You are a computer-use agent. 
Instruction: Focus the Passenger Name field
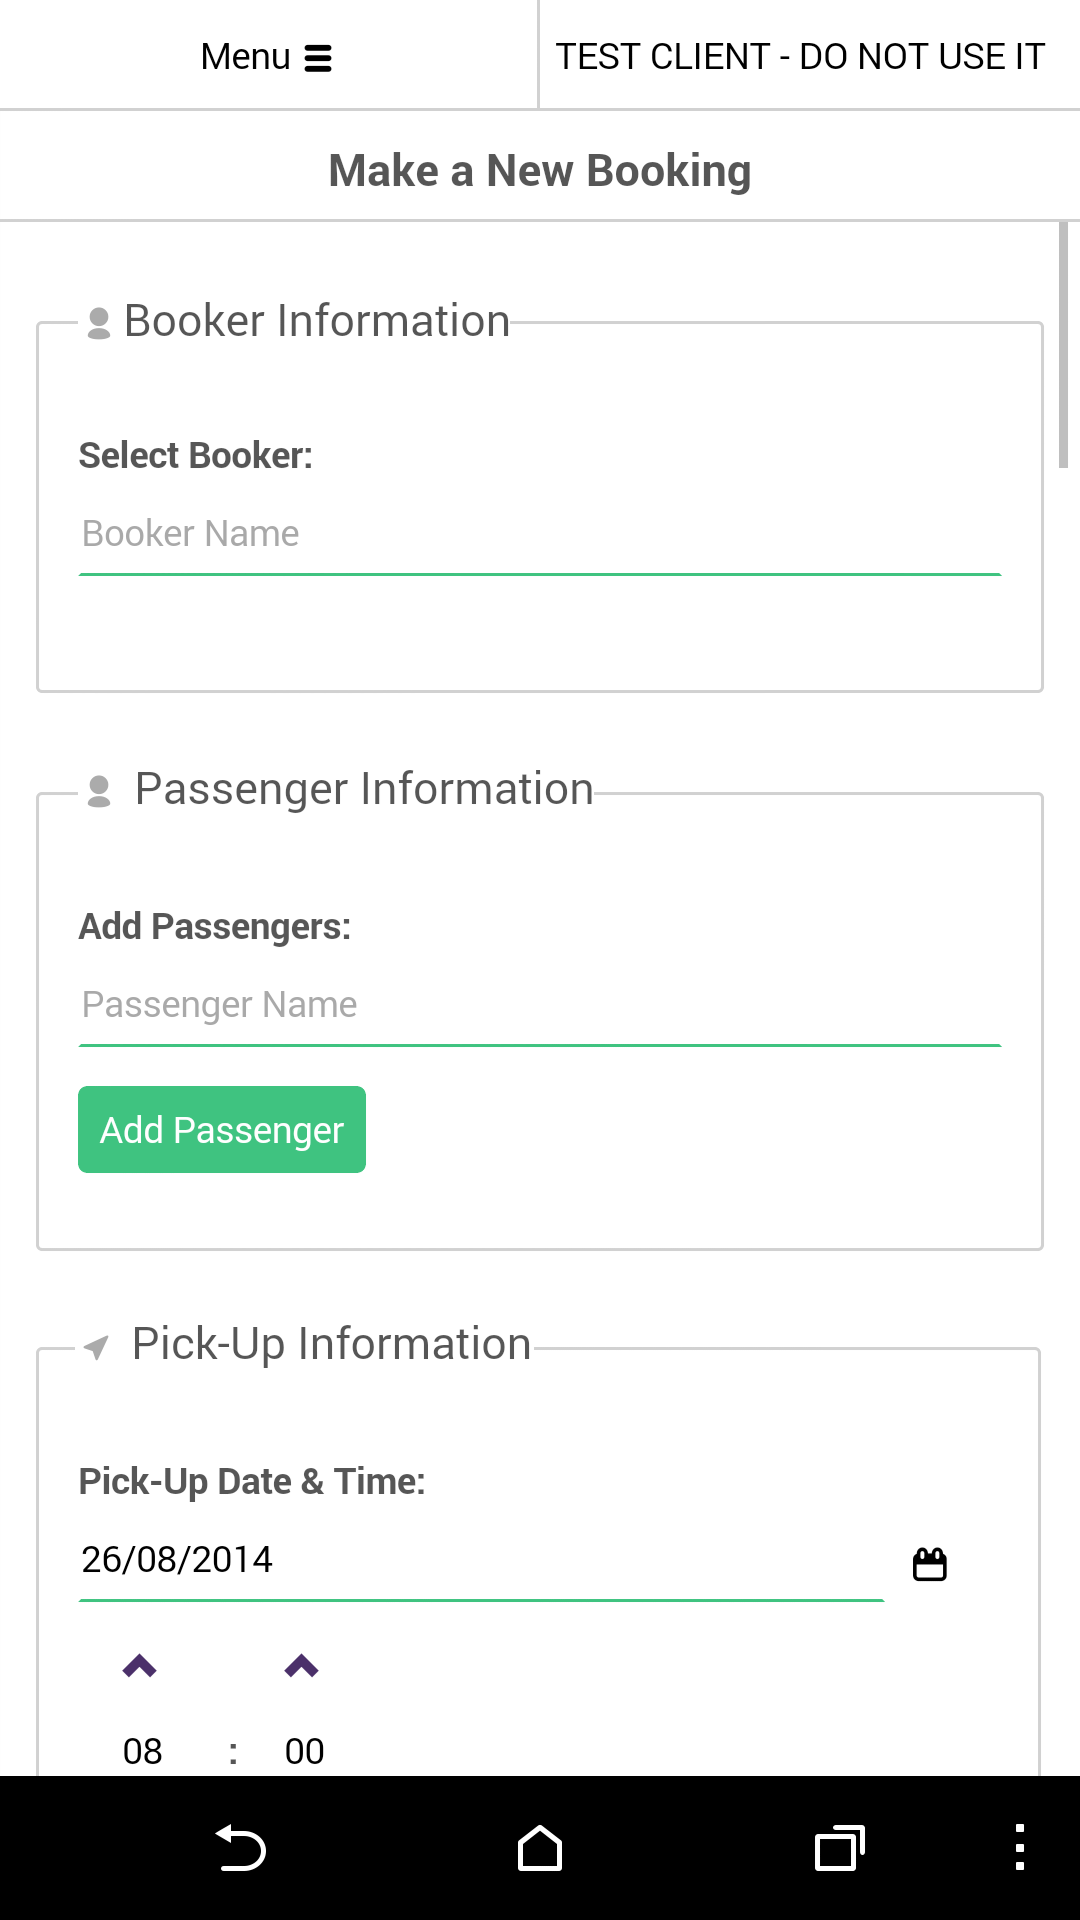(540, 1005)
